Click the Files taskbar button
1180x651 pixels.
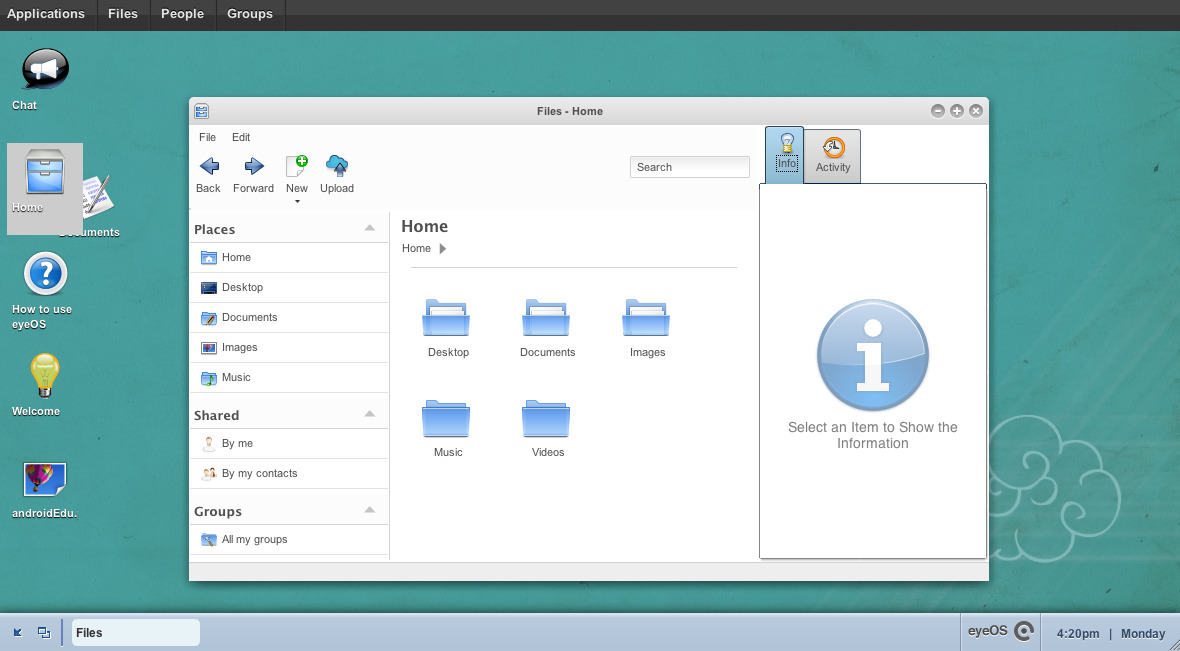136,633
